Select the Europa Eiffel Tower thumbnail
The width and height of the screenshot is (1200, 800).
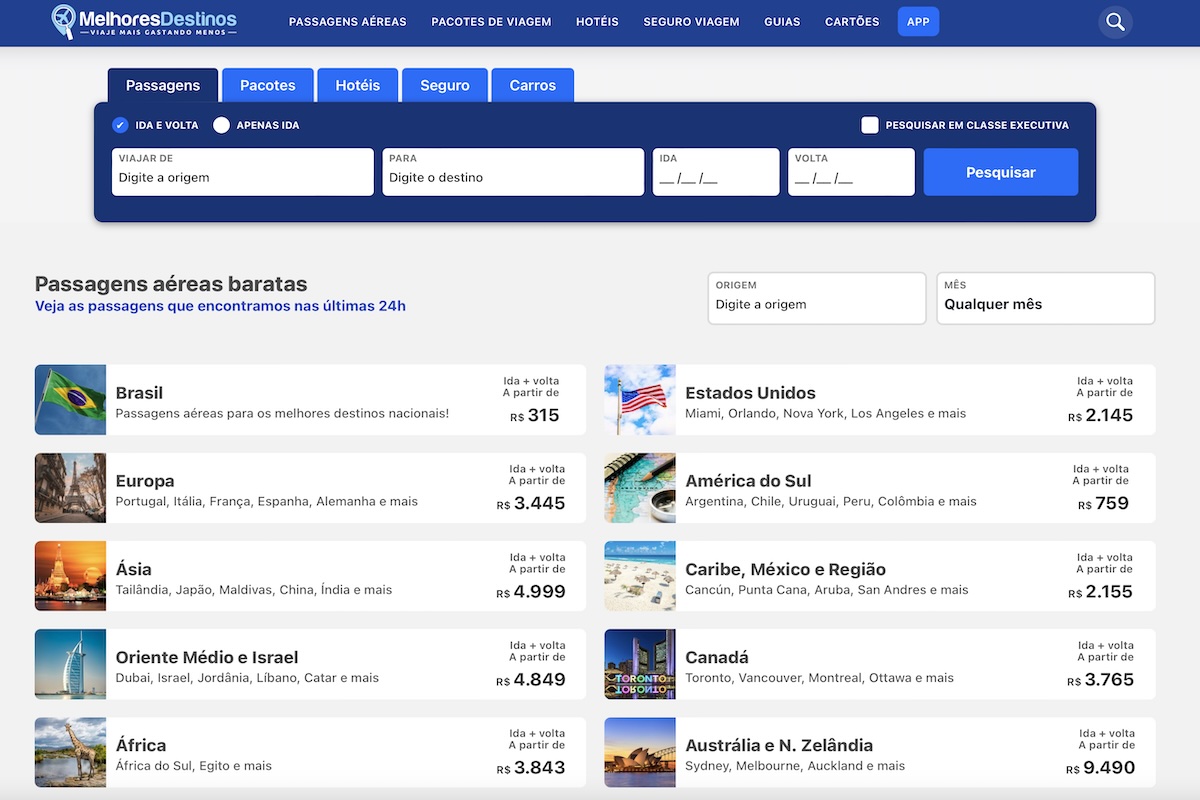click(x=70, y=487)
